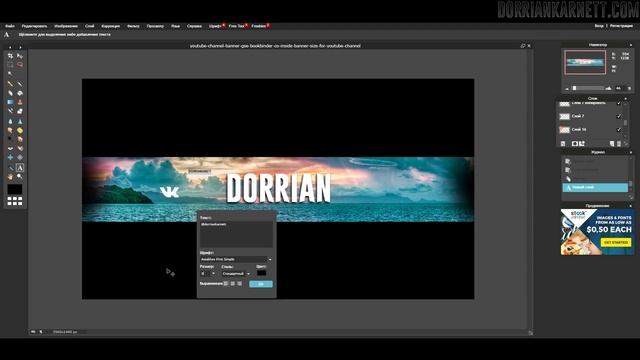The height and width of the screenshot is (360, 640).
Task: Click OK button in text dialog
Action: 261,284
